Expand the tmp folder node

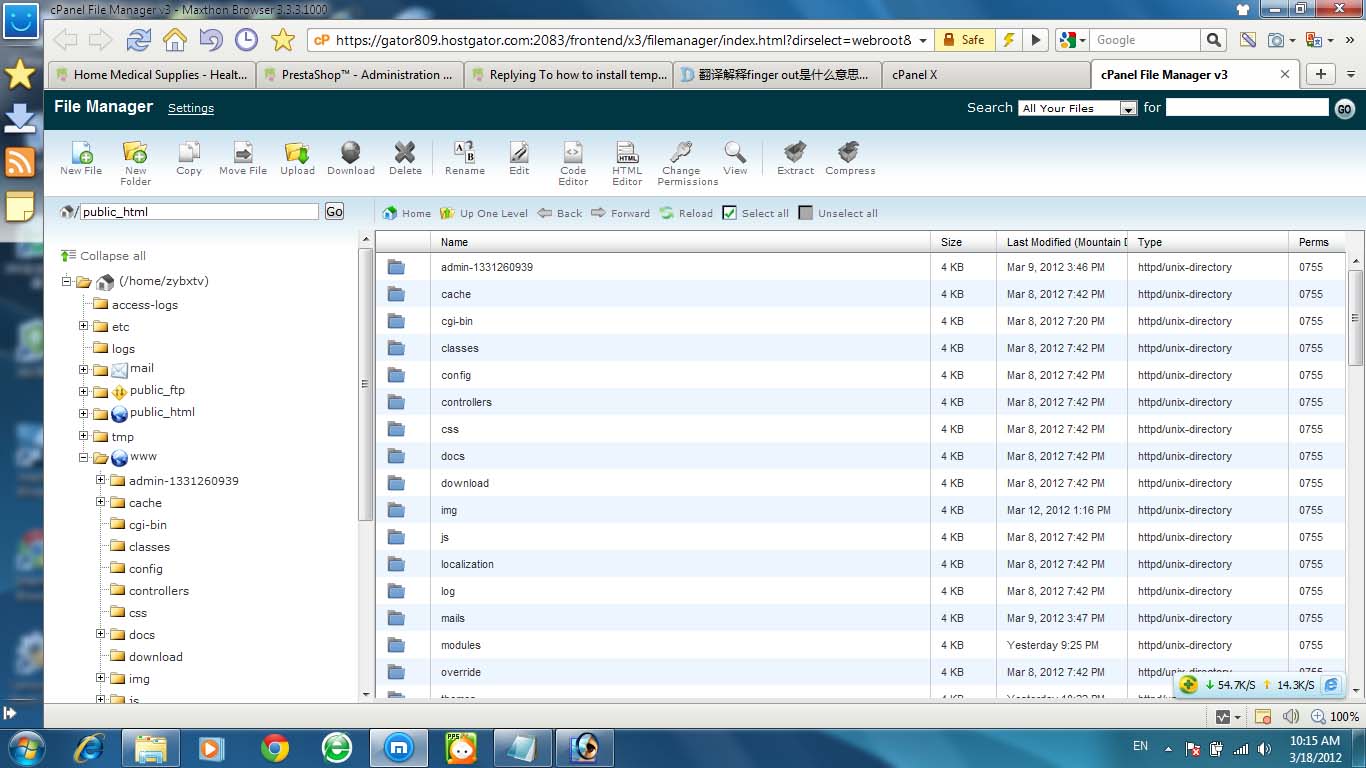pos(84,436)
